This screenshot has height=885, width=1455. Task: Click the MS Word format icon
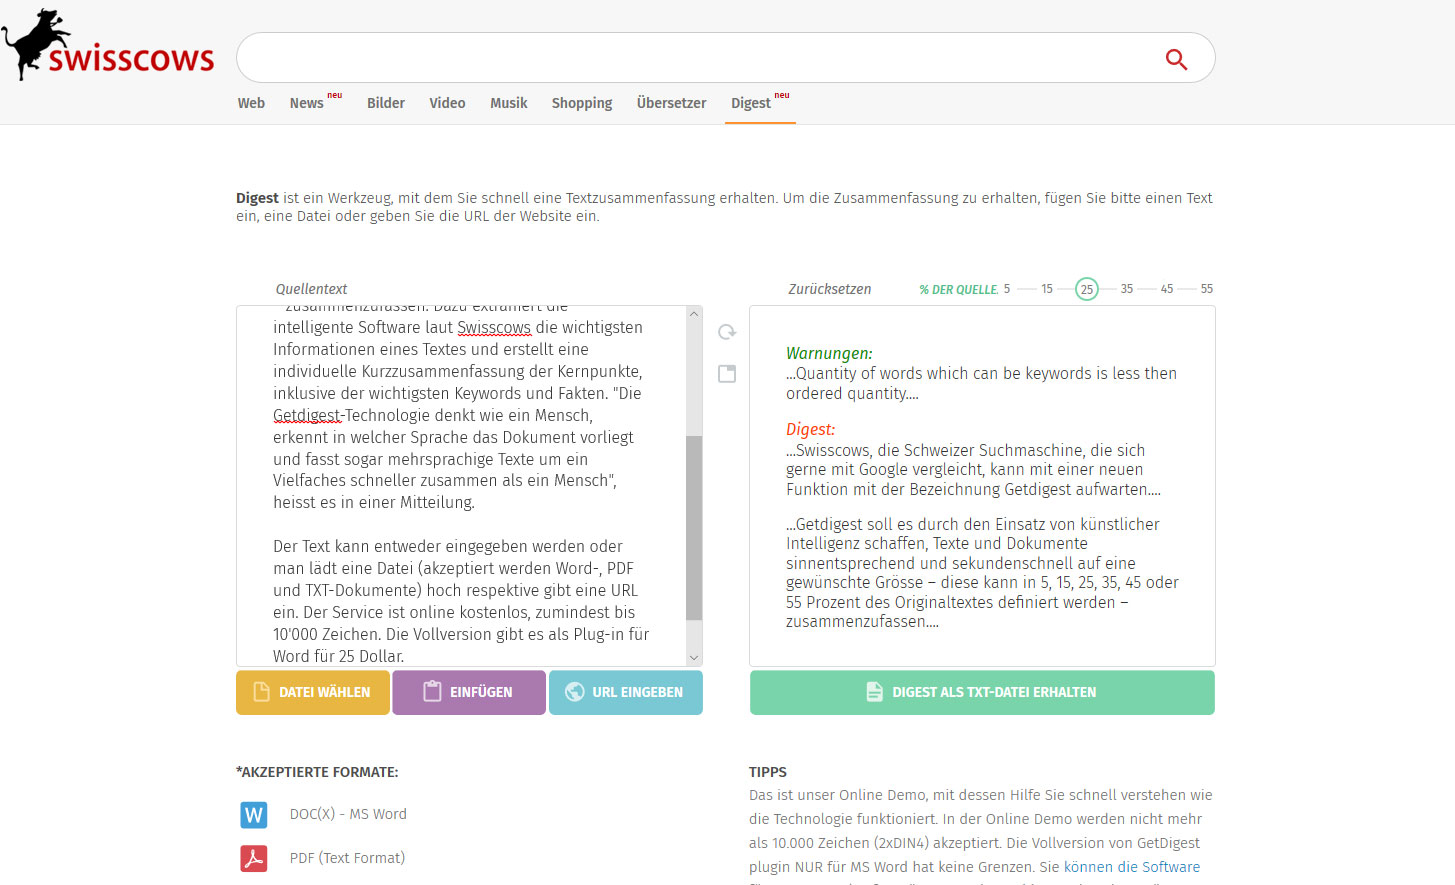tap(254, 815)
